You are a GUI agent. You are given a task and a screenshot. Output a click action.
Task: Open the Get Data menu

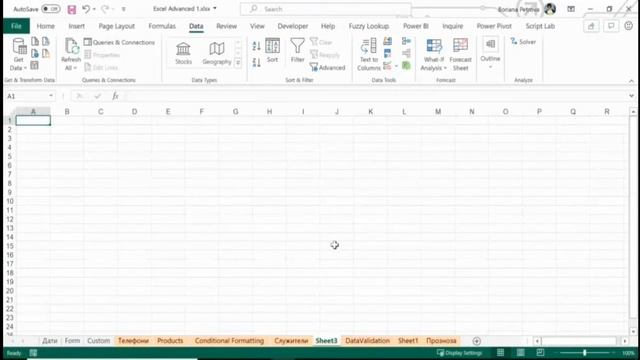[19, 54]
